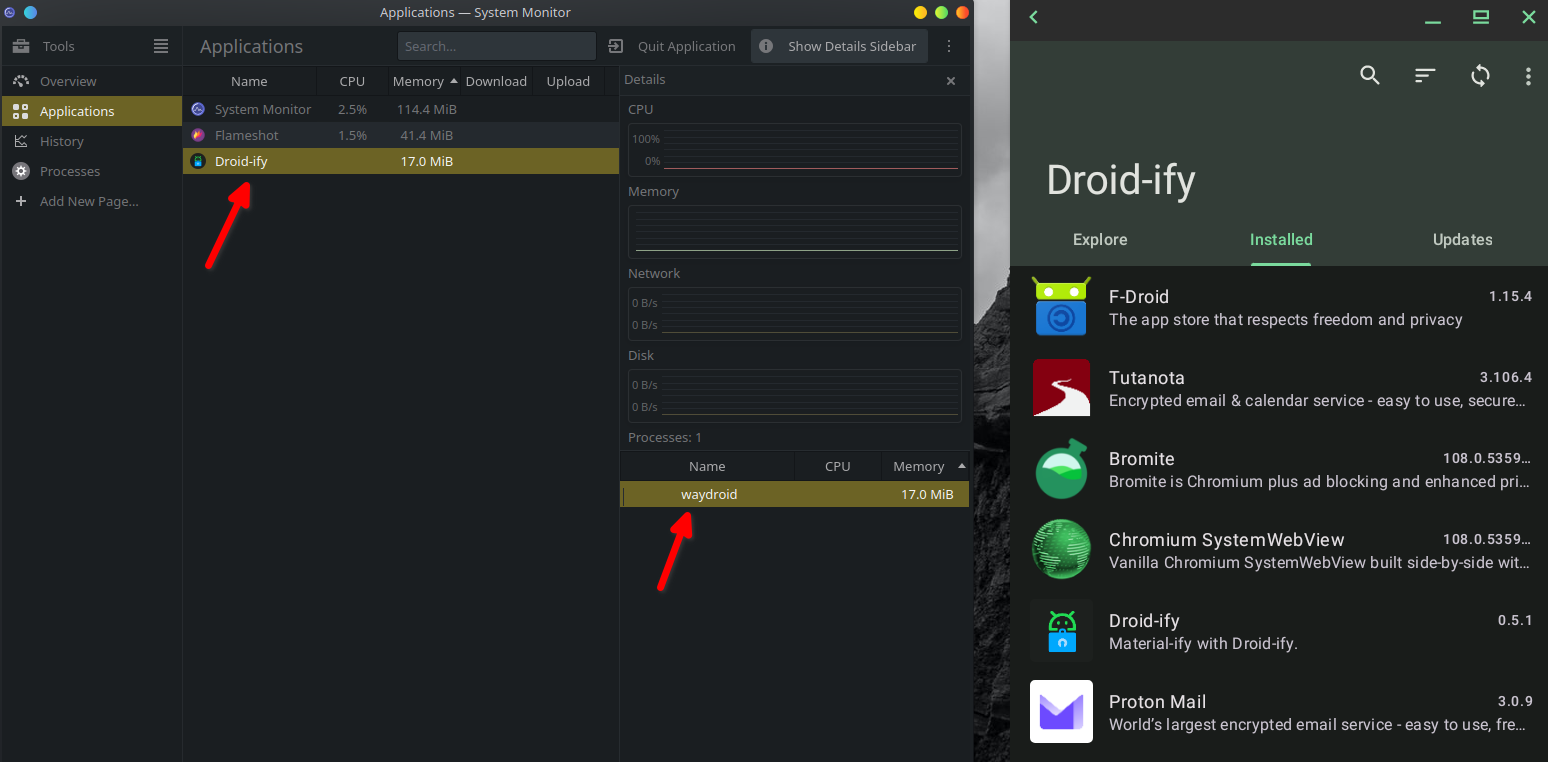Image resolution: width=1548 pixels, height=762 pixels.
Task: Click the back arrow in Droid-ify window
Action: 1034,17
